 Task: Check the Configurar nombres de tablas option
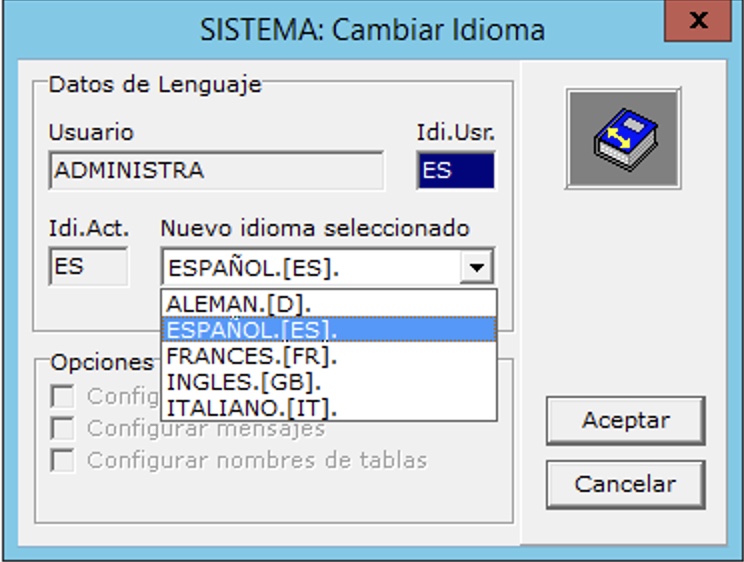(x=62, y=461)
